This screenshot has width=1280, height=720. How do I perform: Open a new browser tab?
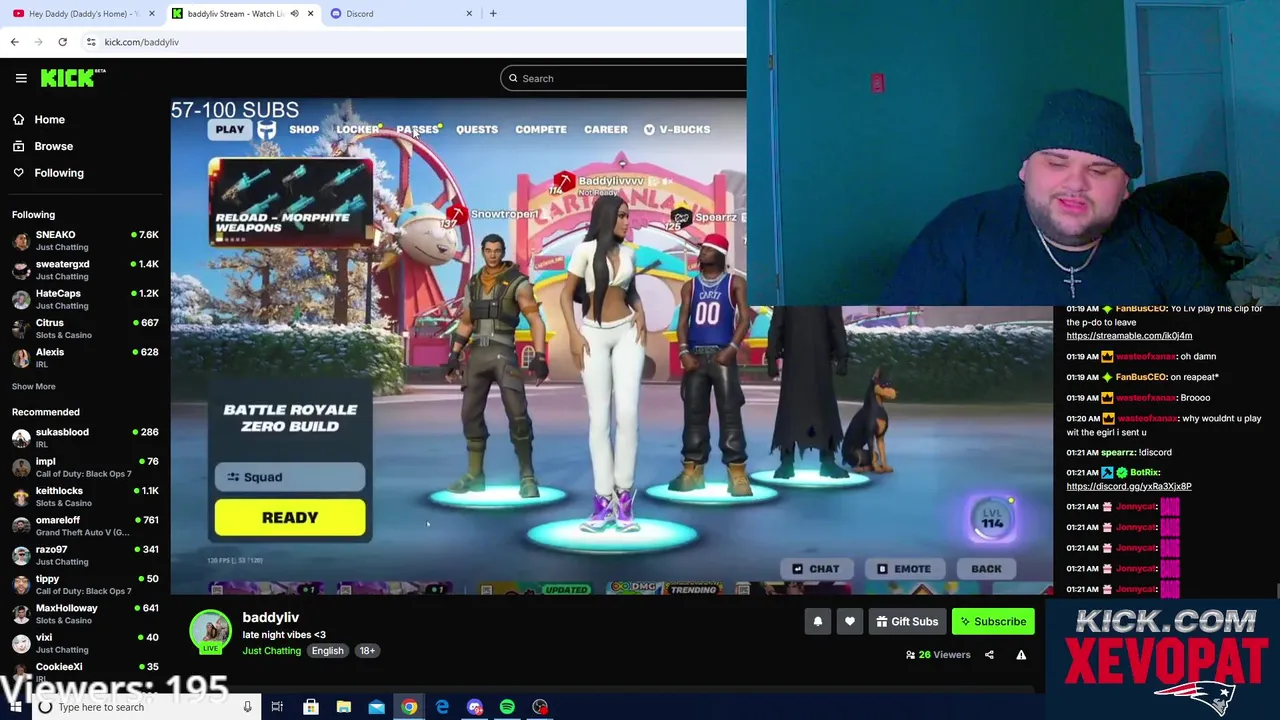493,13
